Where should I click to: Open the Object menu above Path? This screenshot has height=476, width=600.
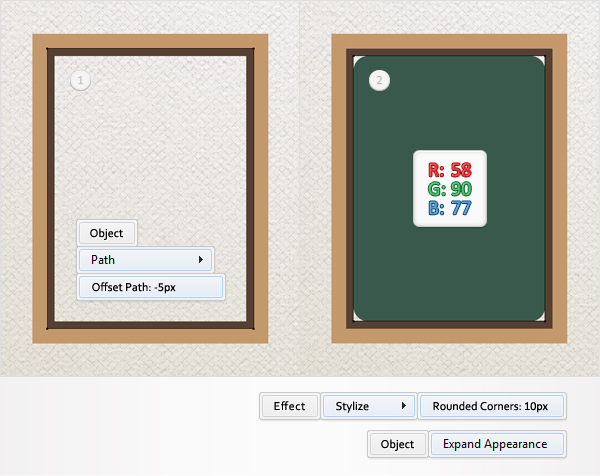(x=107, y=233)
